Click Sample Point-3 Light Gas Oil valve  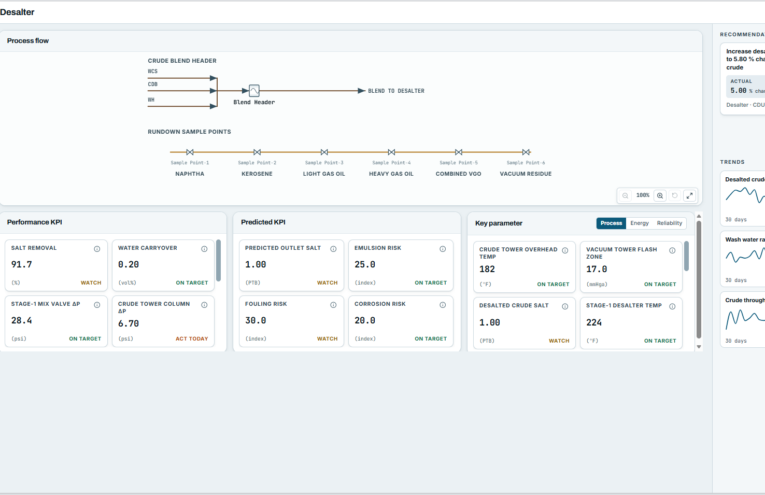pyautogui.click(x=324, y=152)
